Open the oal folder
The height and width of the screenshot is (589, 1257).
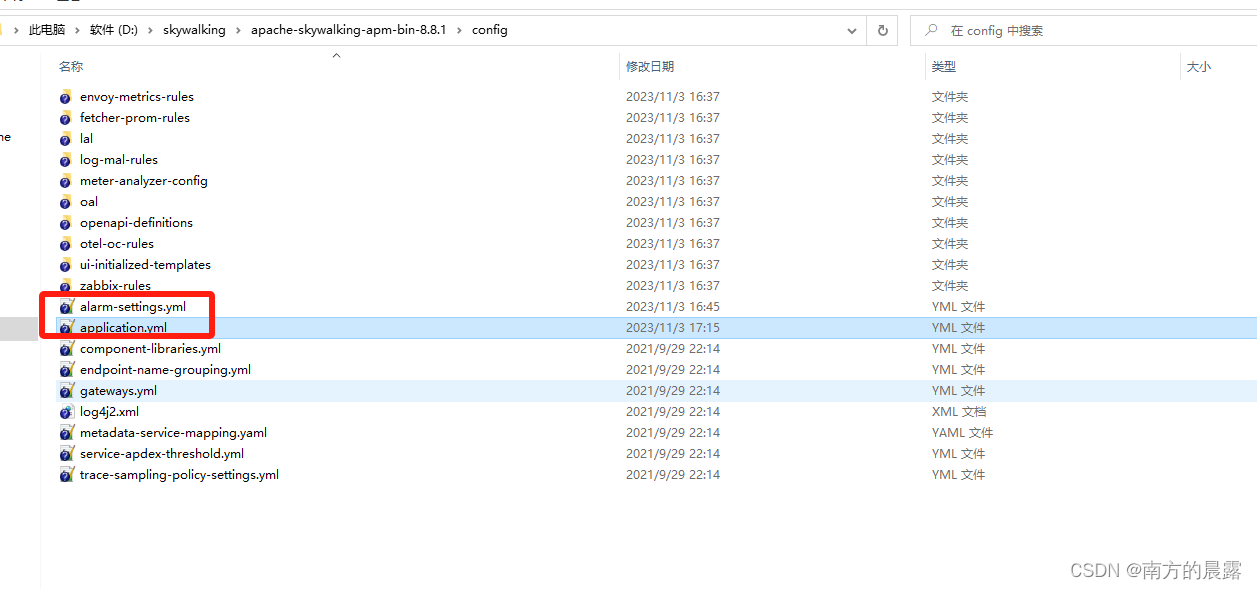click(88, 201)
